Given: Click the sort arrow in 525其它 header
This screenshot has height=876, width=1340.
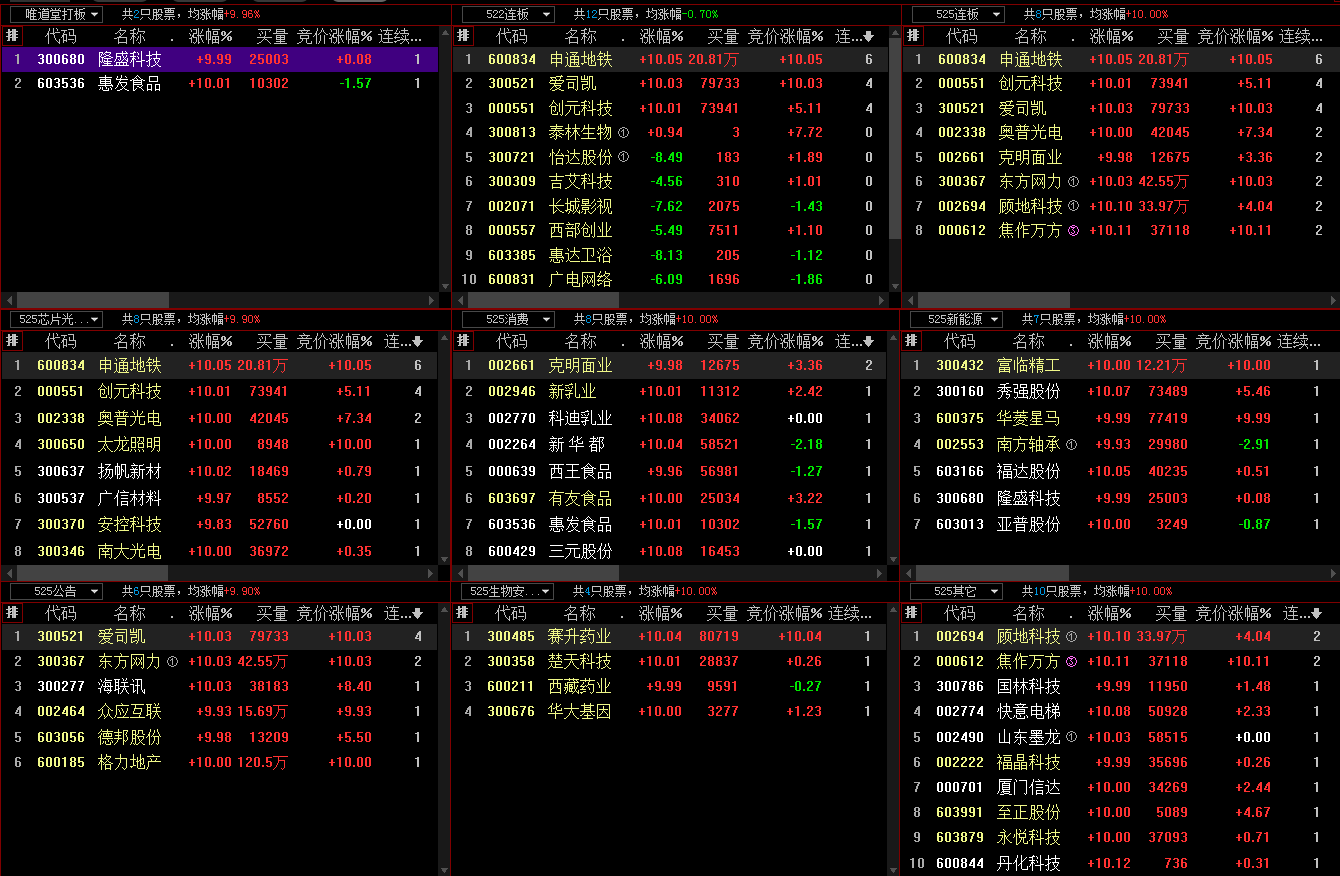Looking at the screenshot, I should click(x=1318, y=613).
